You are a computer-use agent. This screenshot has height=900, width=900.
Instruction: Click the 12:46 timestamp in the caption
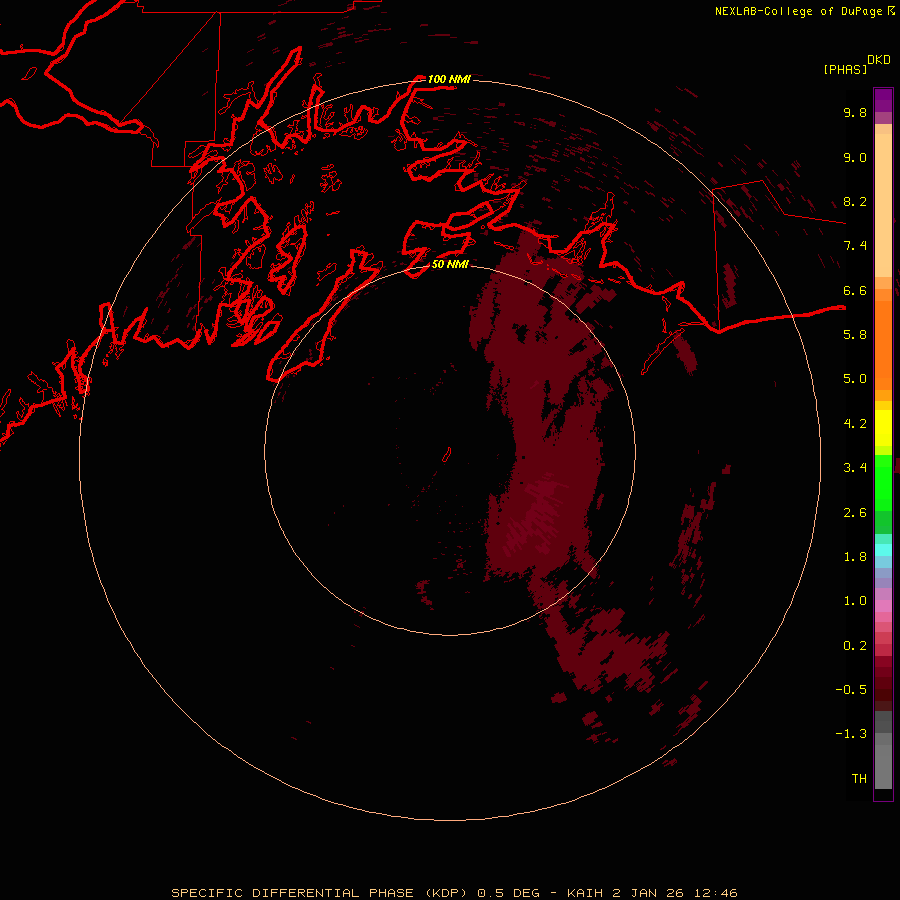click(x=716, y=893)
